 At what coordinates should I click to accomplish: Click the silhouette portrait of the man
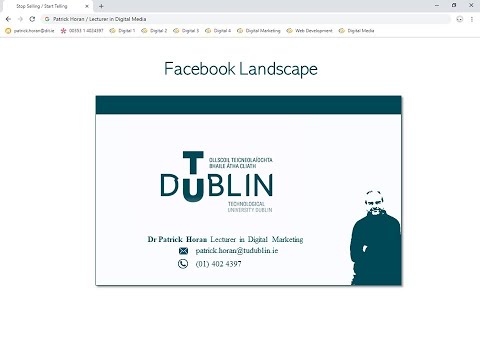click(376, 237)
